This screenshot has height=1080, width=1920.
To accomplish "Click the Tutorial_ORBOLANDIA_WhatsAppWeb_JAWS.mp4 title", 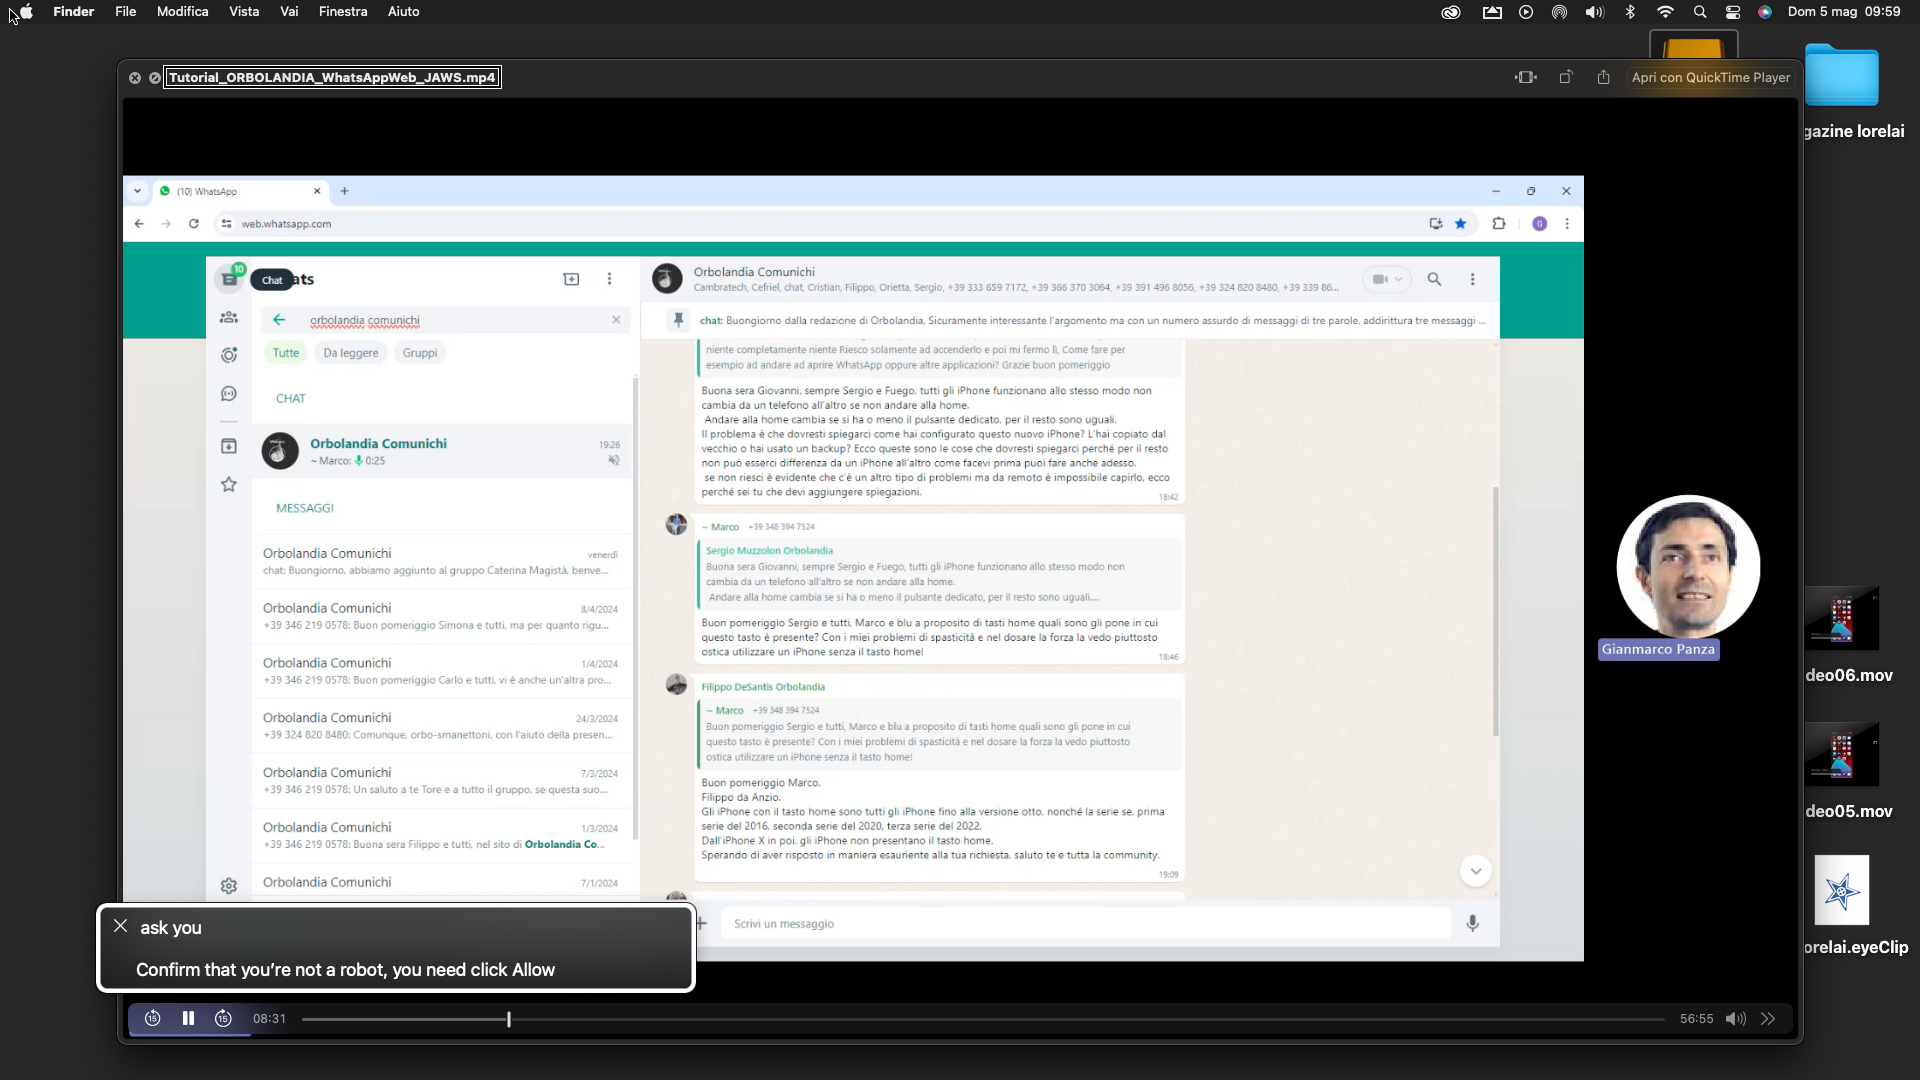I will coord(332,77).
